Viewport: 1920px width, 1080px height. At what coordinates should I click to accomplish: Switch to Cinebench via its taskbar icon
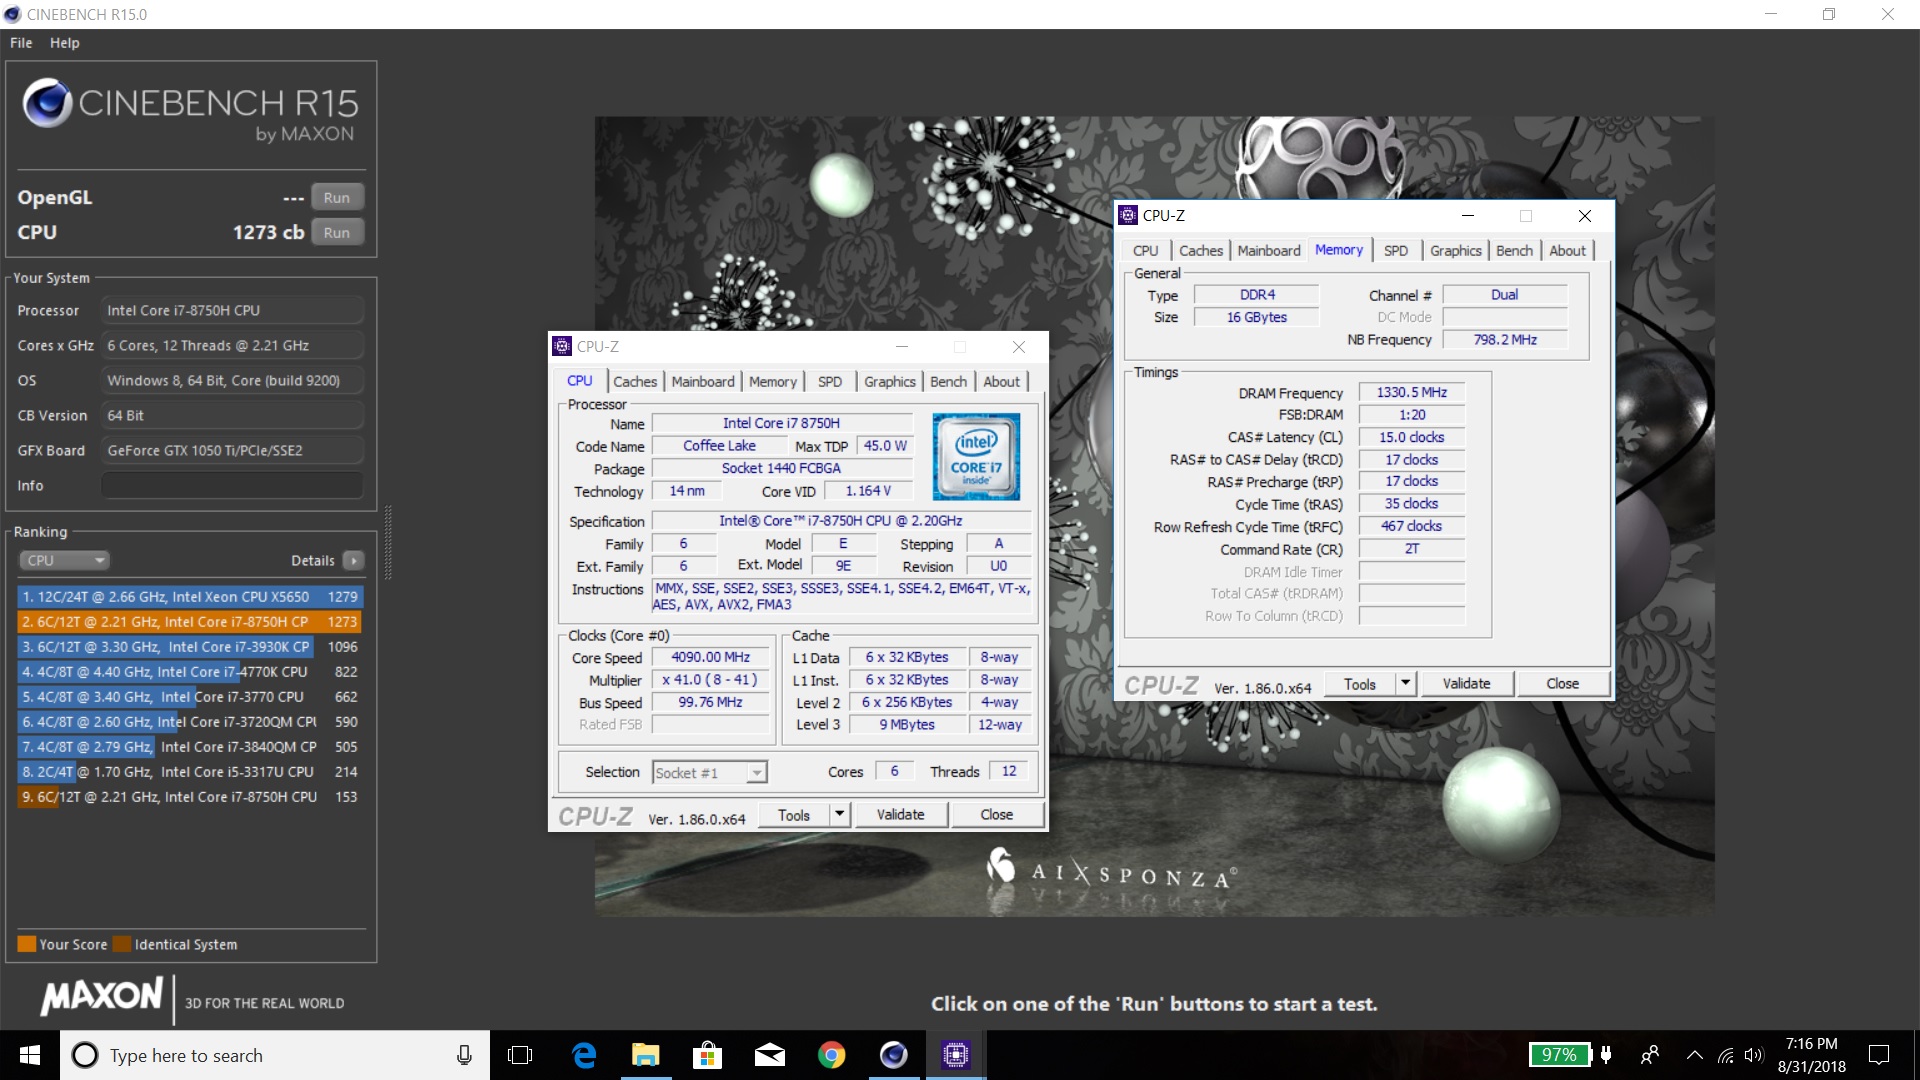click(893, 1055)
